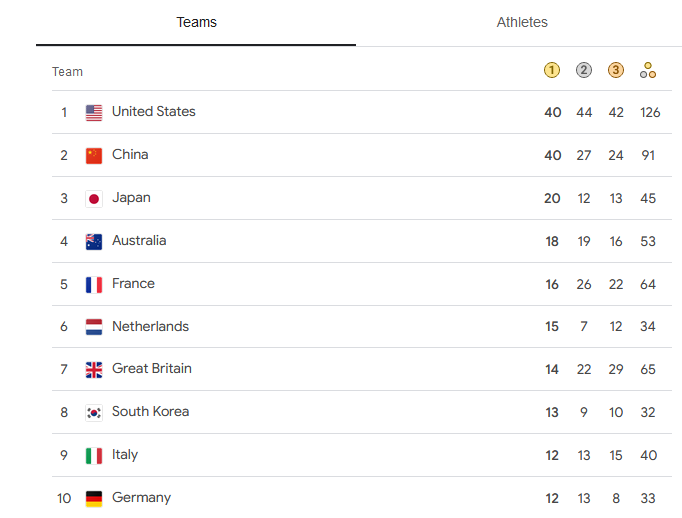Open the Great Britain team link
The image size is (682, 518).
point(151,369)
